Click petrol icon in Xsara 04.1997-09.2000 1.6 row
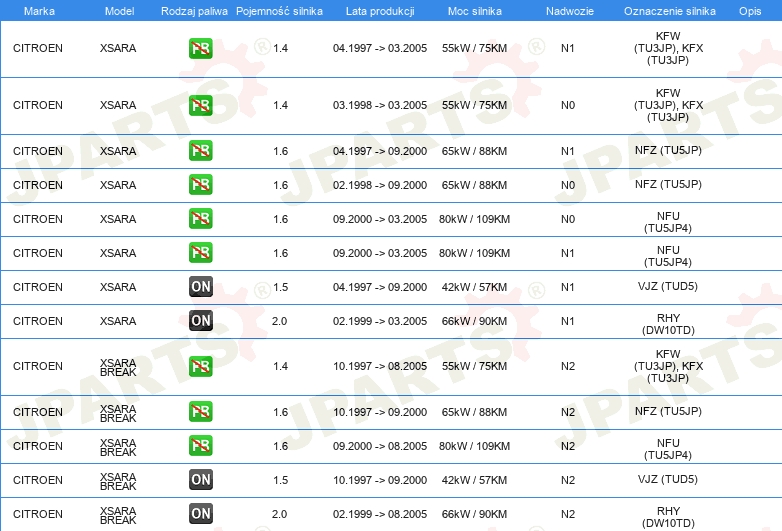The height and width of the screenshot is (531, 782). pyautogui.click(x=200, y=151)
